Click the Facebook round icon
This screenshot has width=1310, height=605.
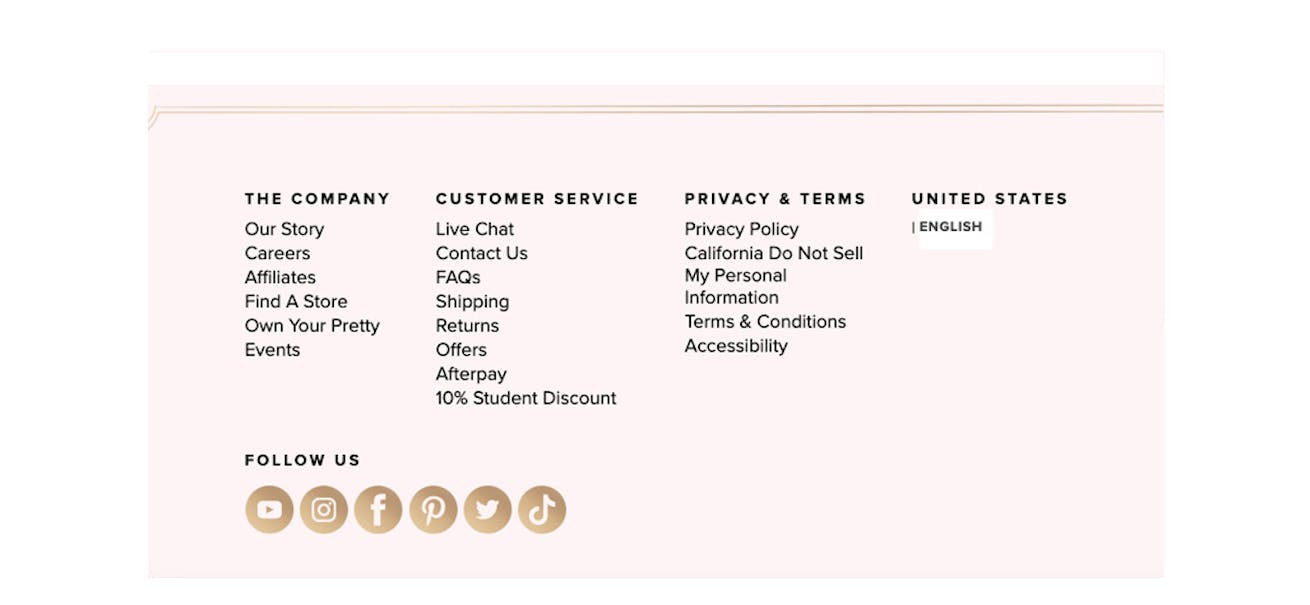378,510
